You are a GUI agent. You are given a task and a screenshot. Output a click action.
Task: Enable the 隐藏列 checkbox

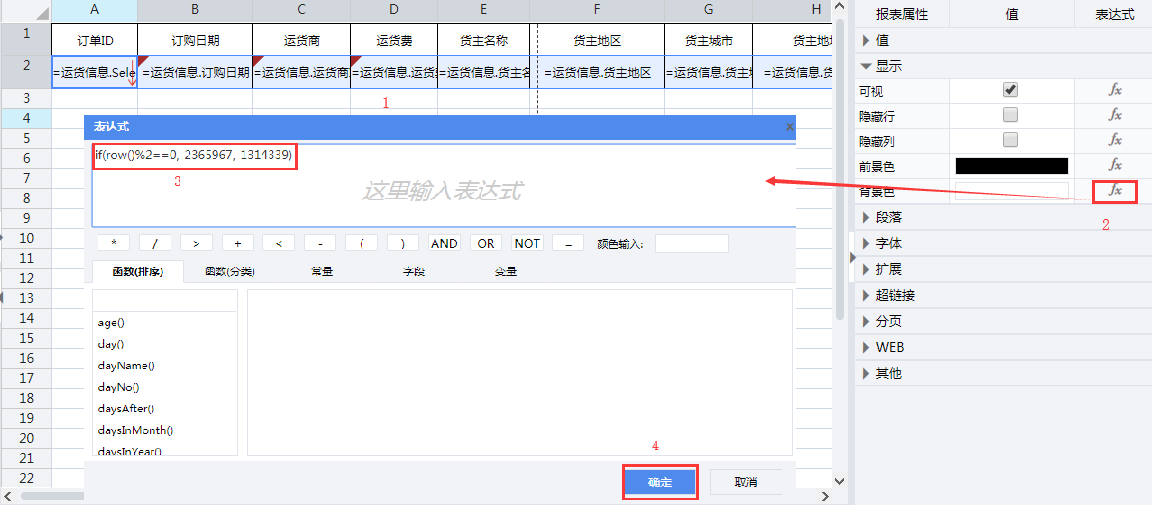click(1010, 140)
